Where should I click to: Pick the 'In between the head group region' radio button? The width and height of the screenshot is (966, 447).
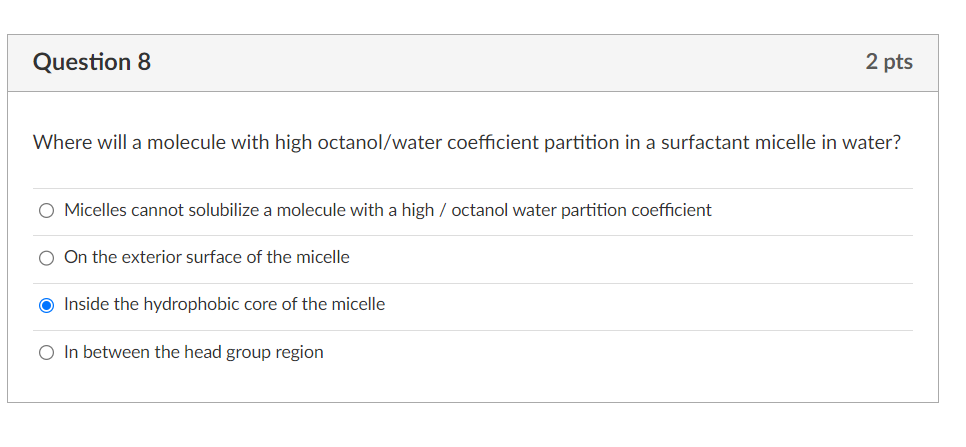coord(46,353)
